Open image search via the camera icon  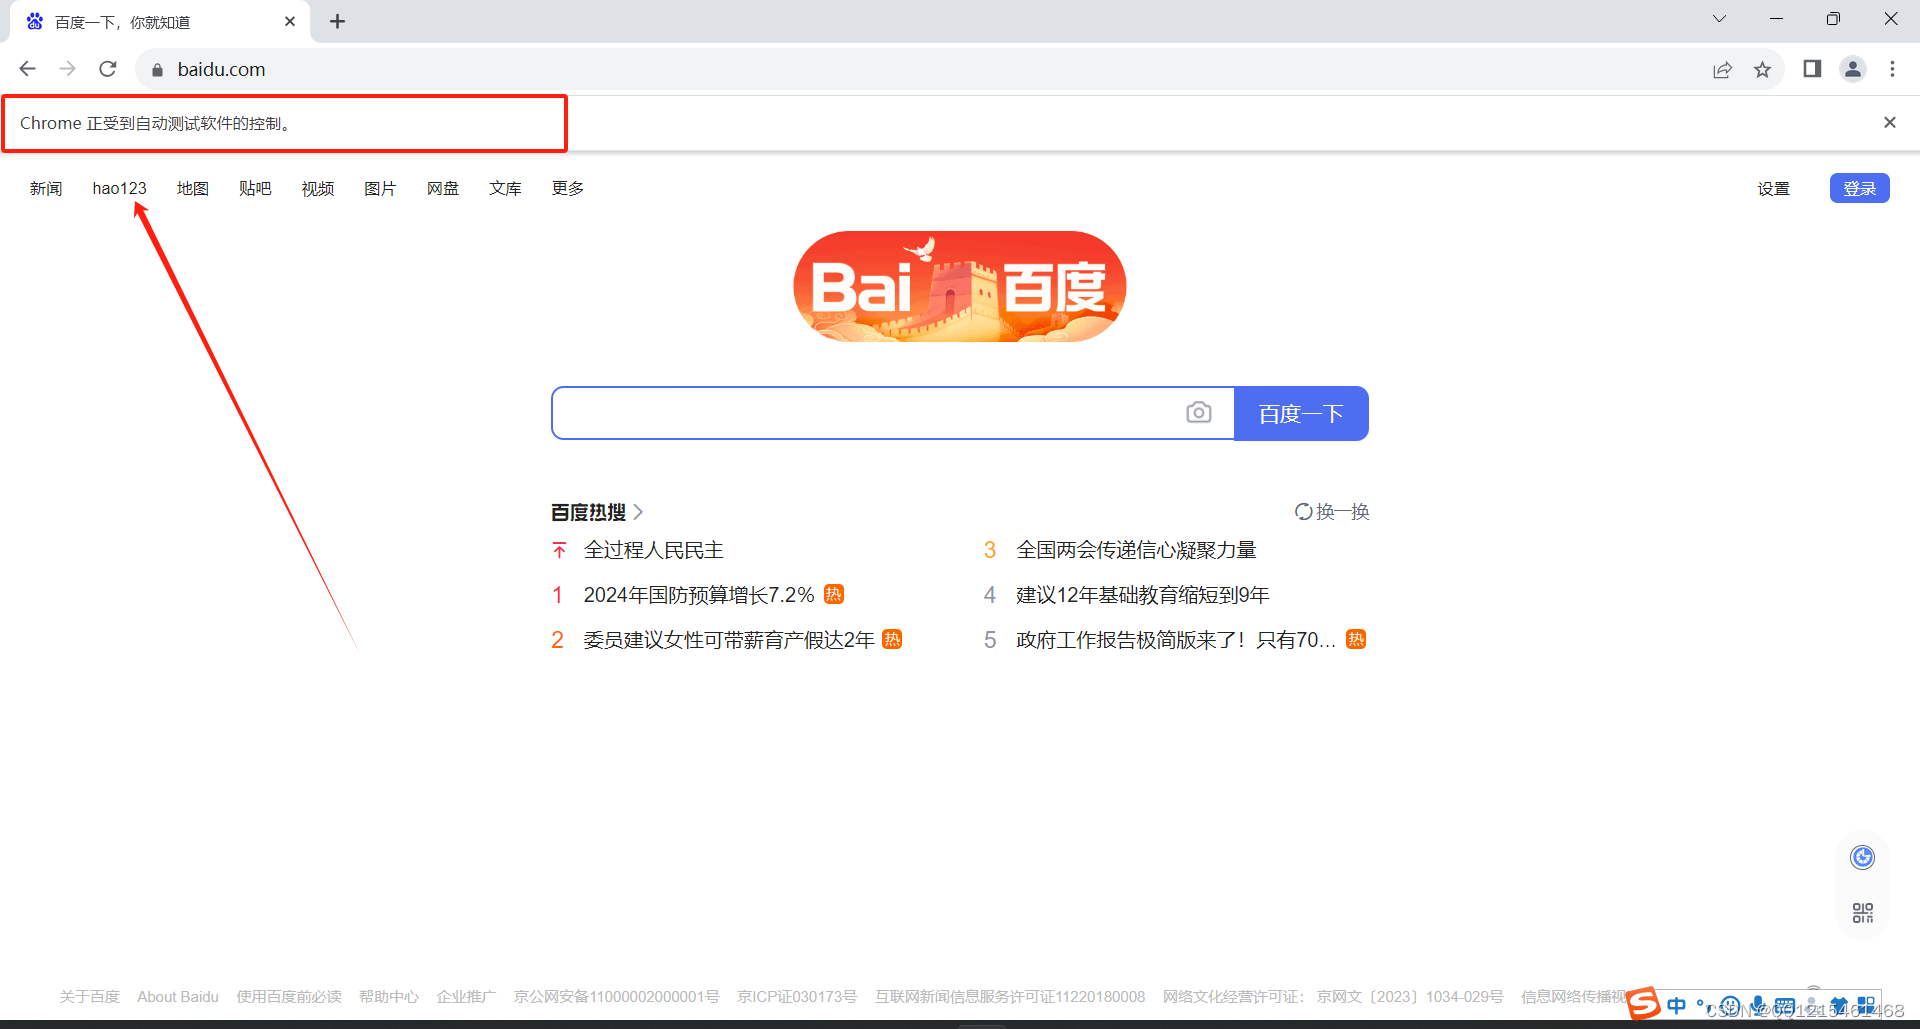point(1198,413)
